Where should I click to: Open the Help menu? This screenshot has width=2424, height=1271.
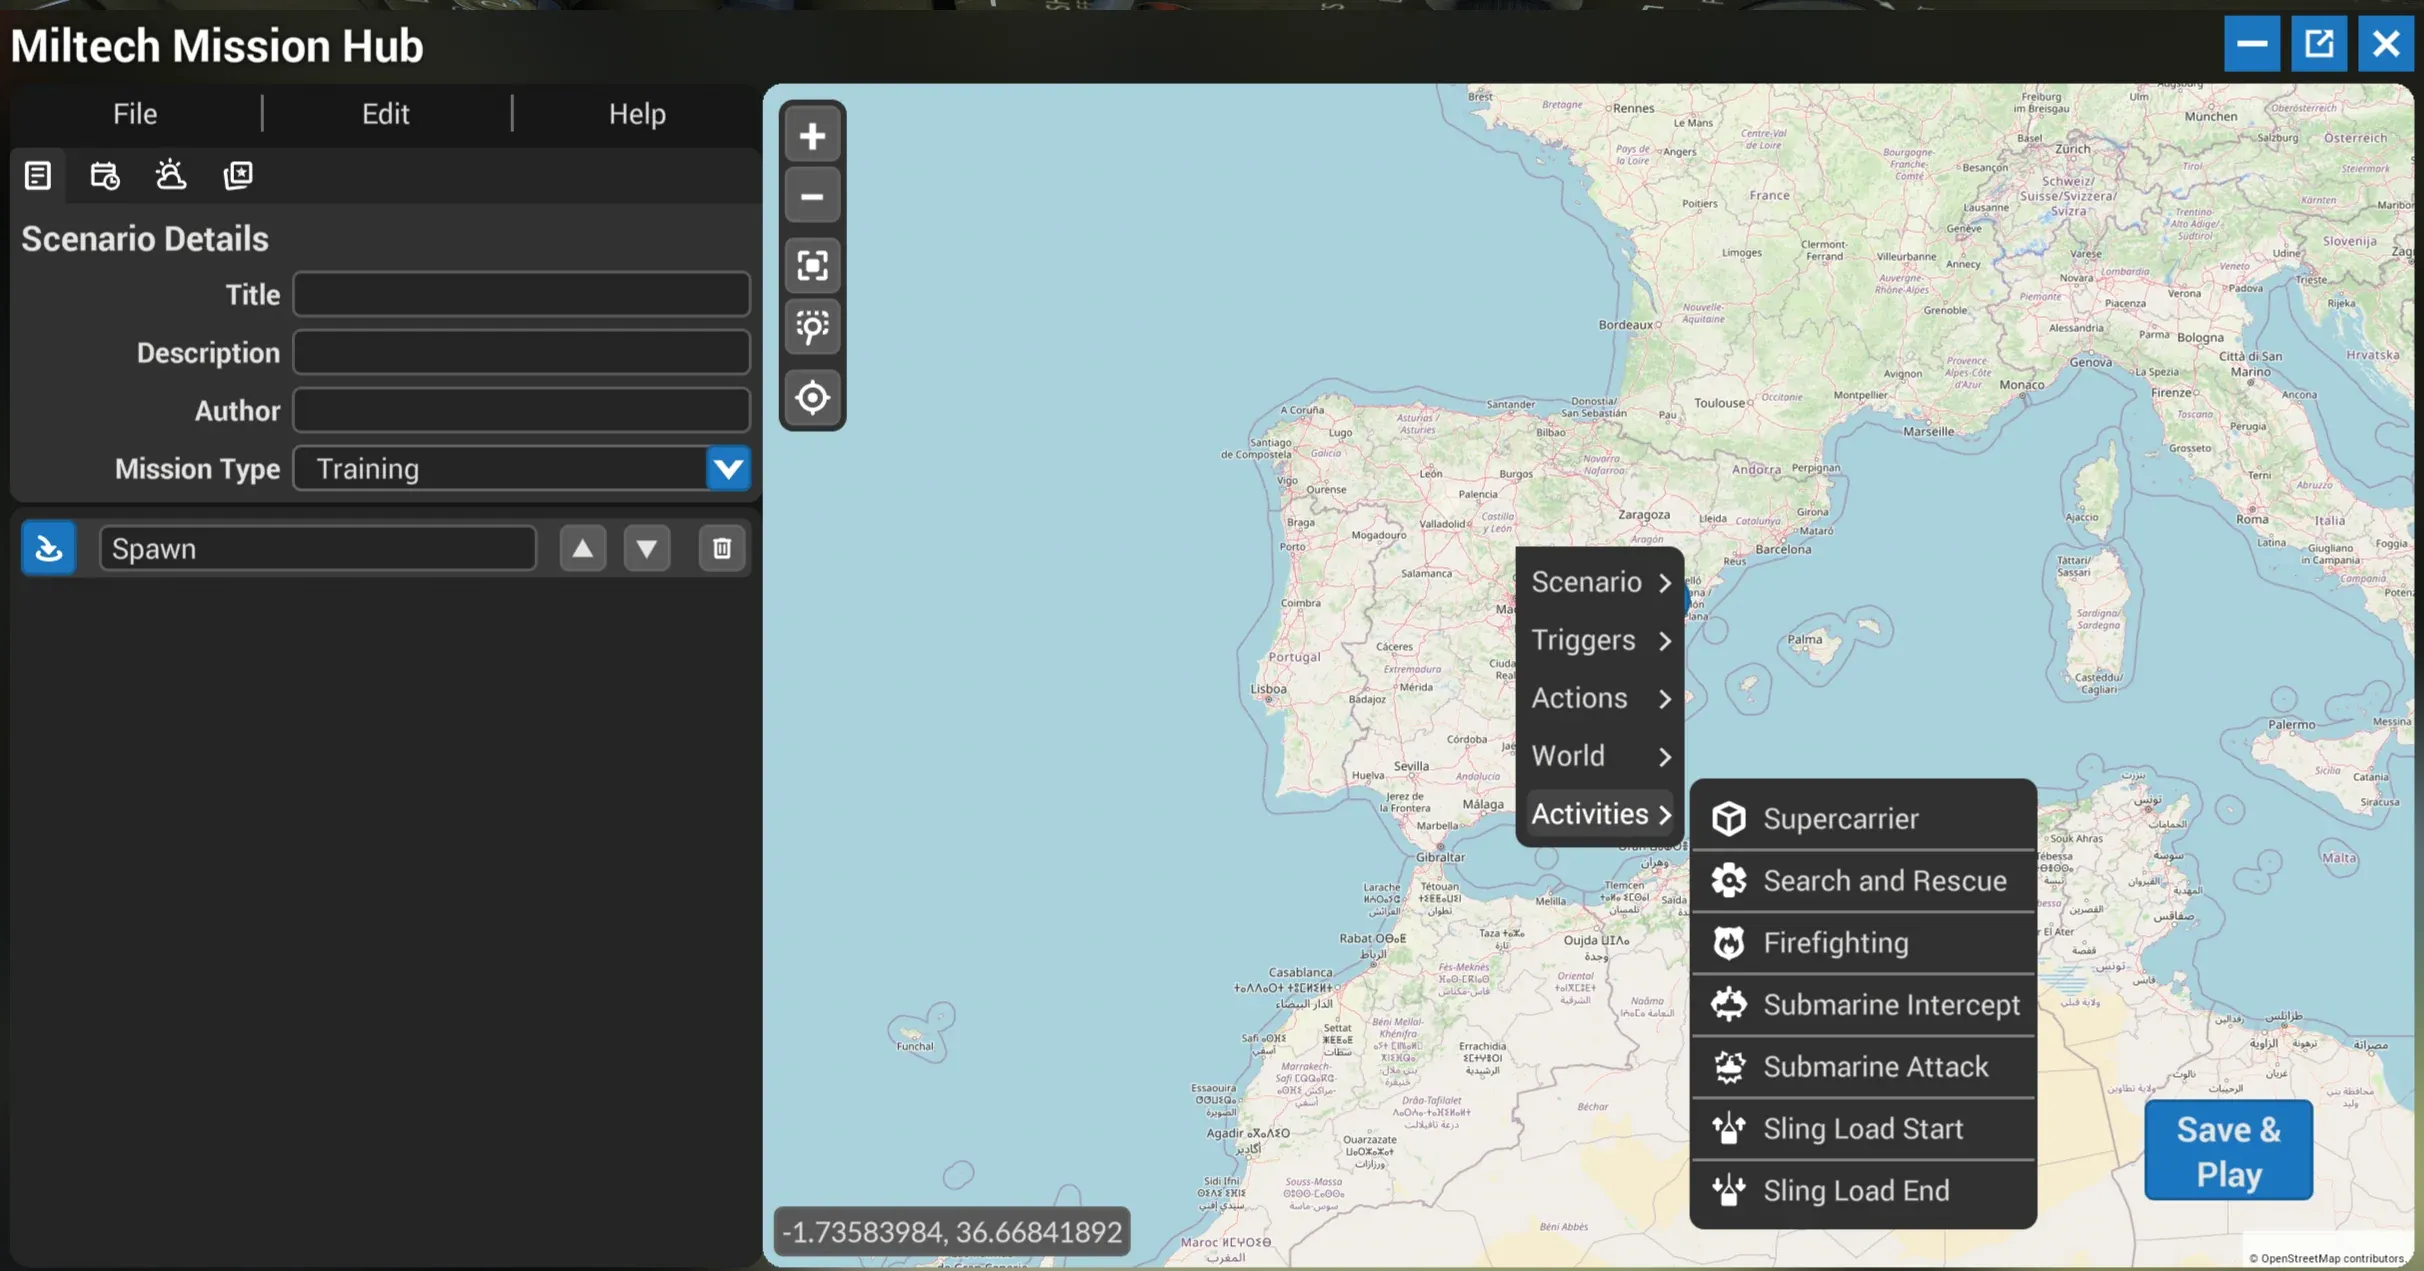pos(637,114)
